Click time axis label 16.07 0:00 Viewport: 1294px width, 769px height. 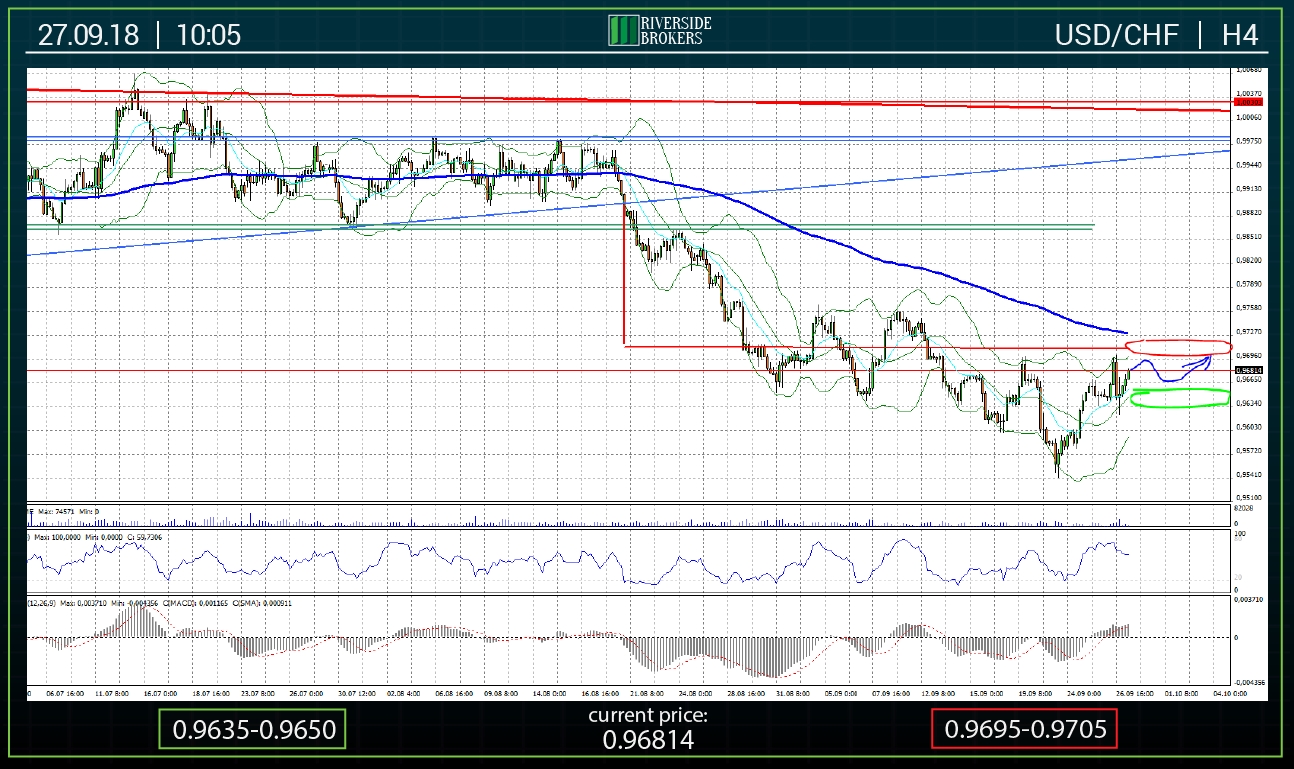[x=160, y=693]
